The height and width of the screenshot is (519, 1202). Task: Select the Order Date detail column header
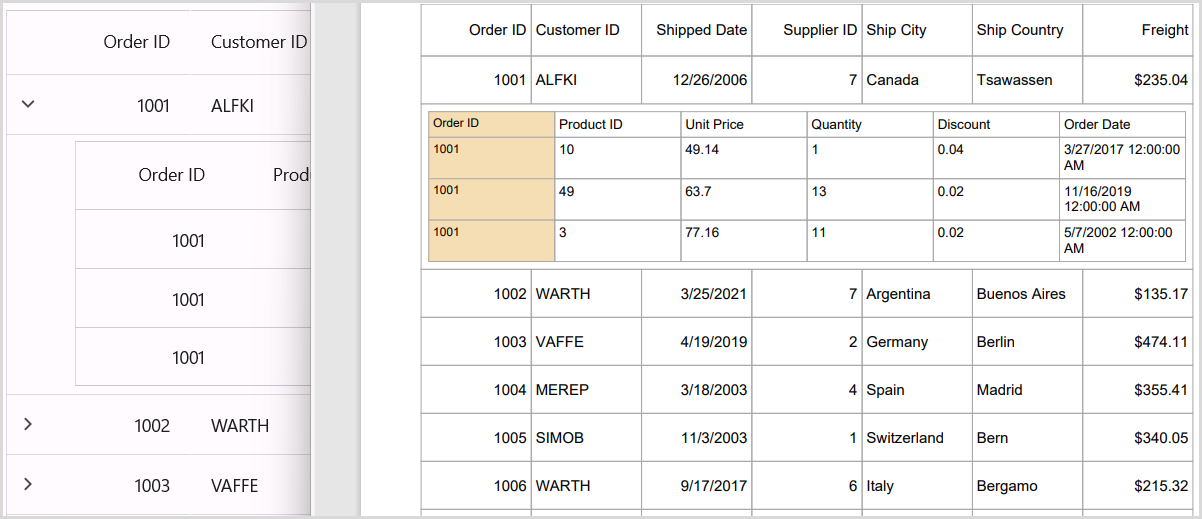pyautogui.click(x=1097, y=125)
